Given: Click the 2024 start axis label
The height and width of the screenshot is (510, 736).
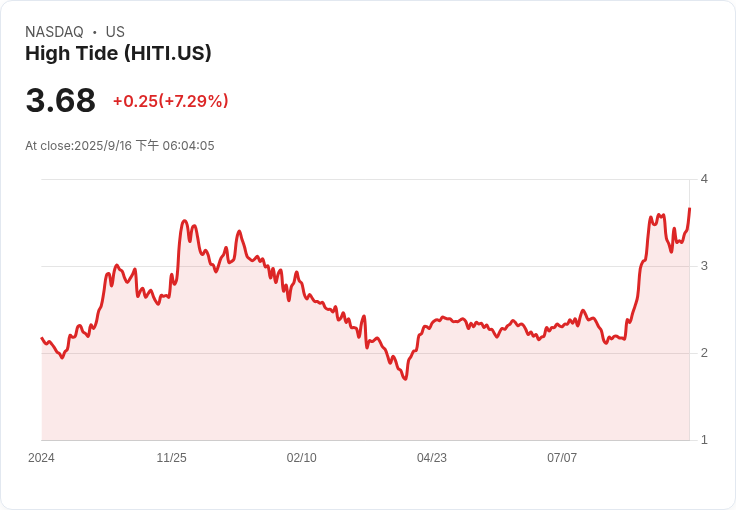Looking at the screenshot, I should [x=41, y=458].
